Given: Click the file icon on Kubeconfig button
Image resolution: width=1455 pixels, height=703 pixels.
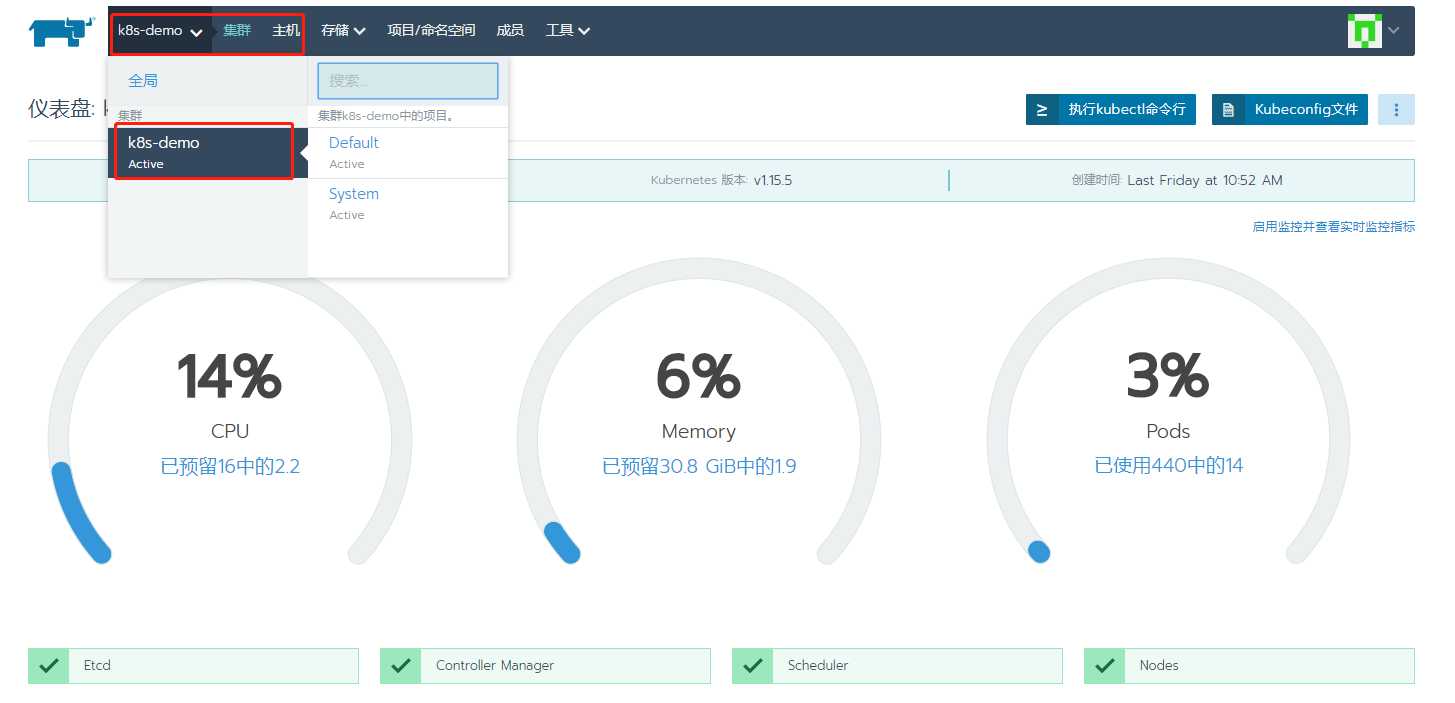Looking at the screenshot, I should [x=1228, y=110].
